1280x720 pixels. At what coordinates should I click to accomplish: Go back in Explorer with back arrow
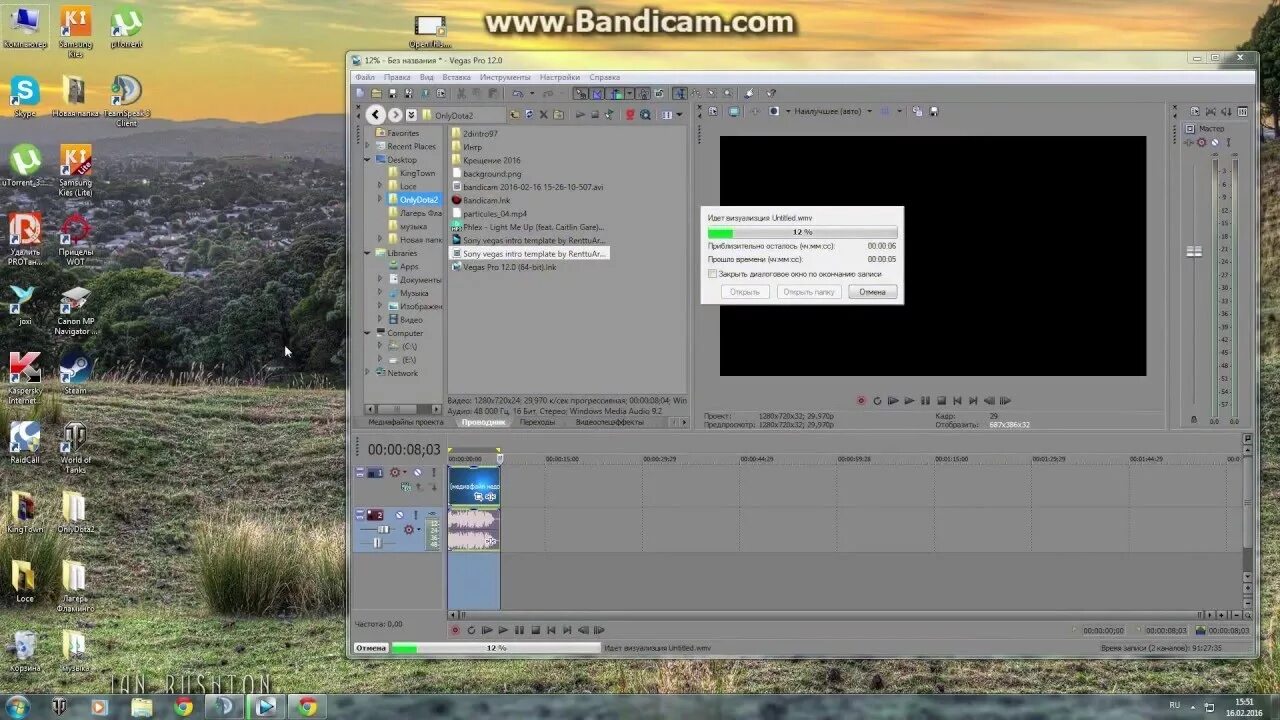pos(375,115)
